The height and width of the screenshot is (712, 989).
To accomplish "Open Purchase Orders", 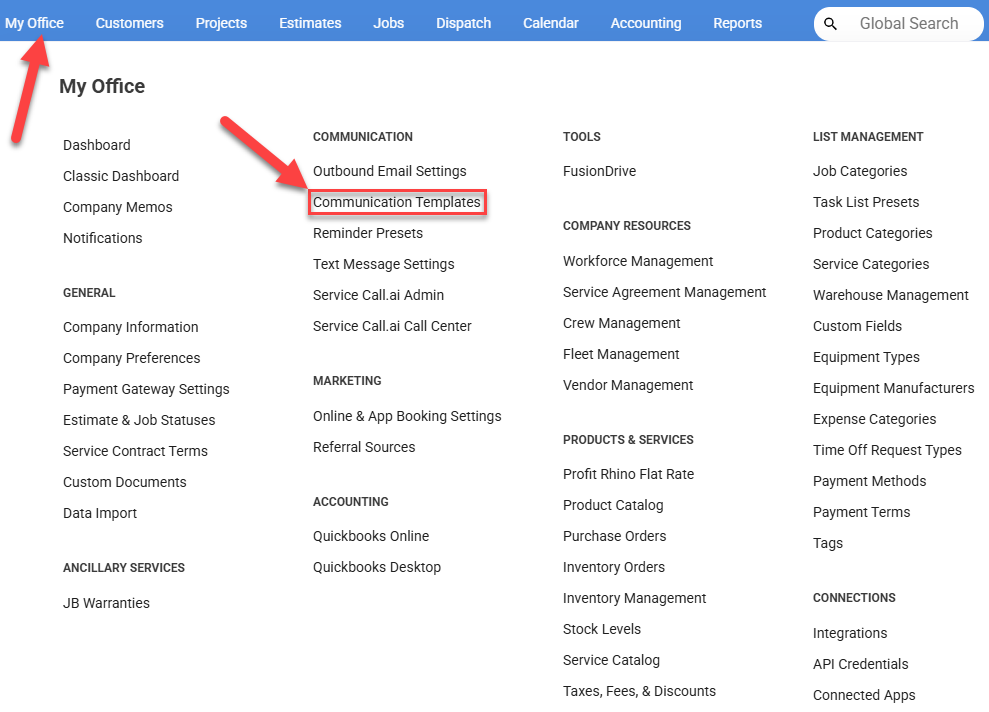I will [x=614, y=535].
